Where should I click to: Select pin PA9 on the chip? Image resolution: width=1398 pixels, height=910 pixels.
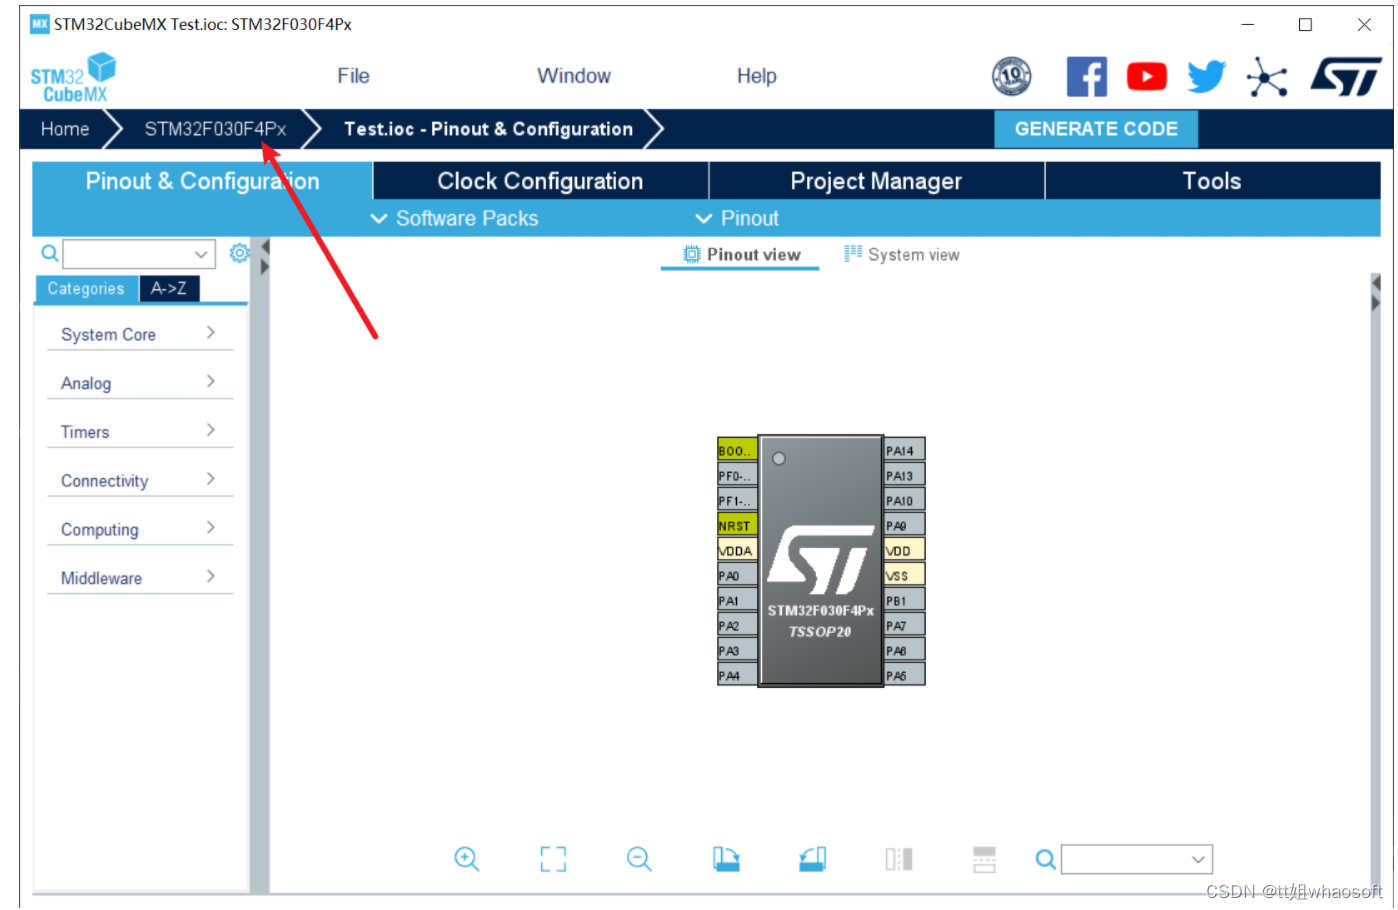(904, 525)
